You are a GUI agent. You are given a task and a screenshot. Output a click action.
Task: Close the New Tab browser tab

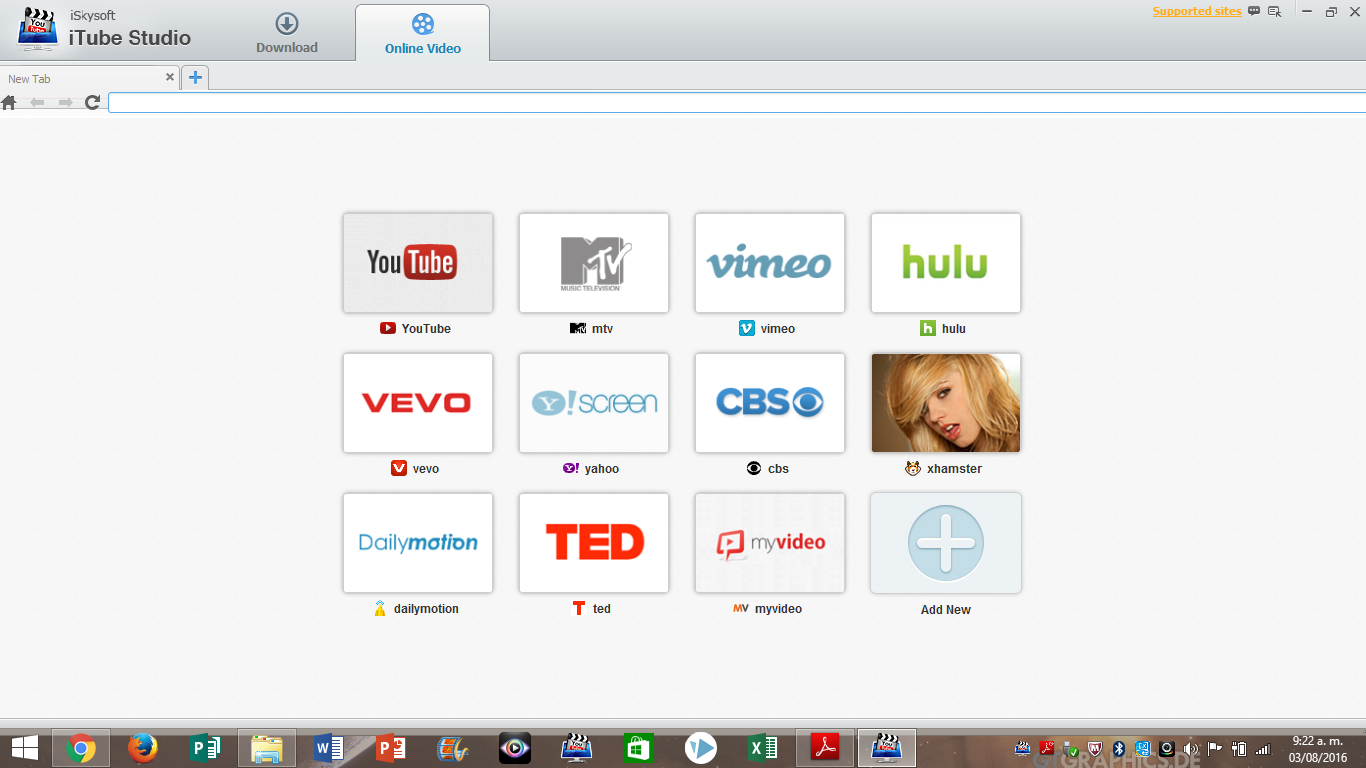coord(170,77)
